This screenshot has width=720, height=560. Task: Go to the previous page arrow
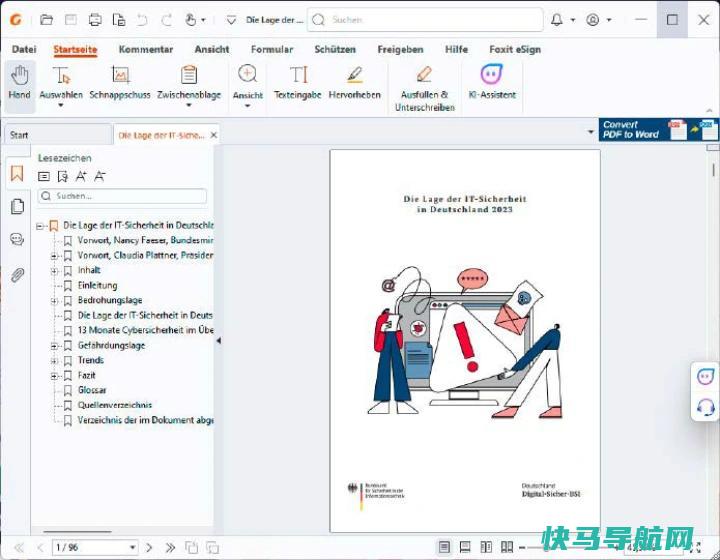point(40,547)
